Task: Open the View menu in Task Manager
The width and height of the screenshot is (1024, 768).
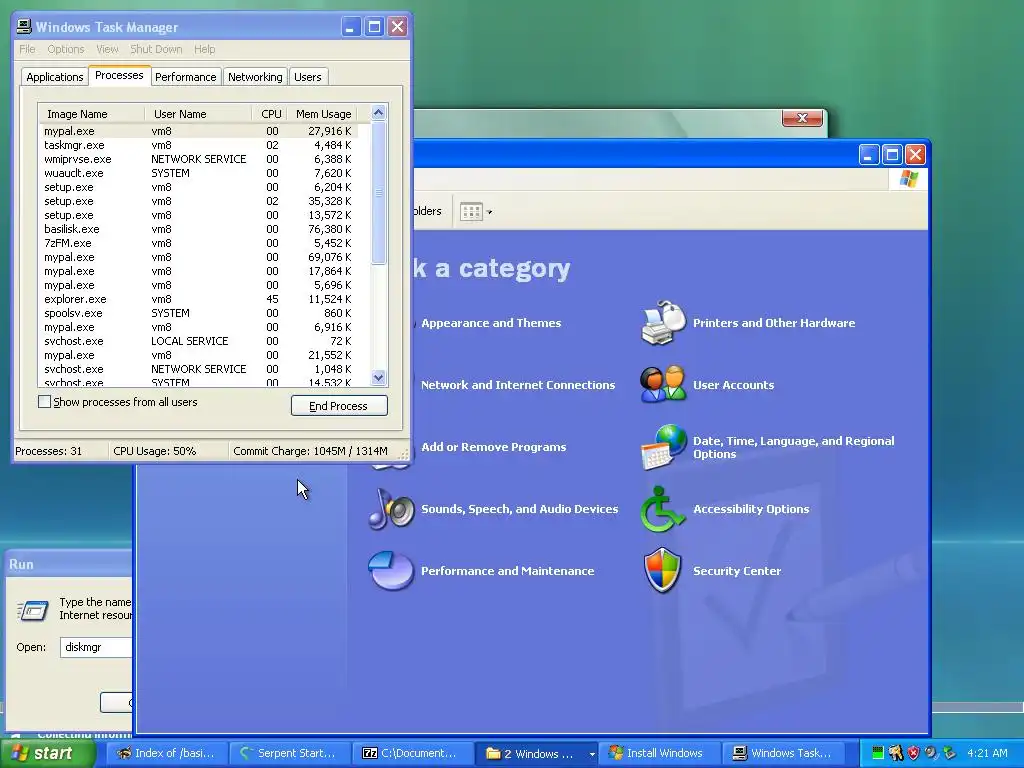Action: (x=107, y=49)
